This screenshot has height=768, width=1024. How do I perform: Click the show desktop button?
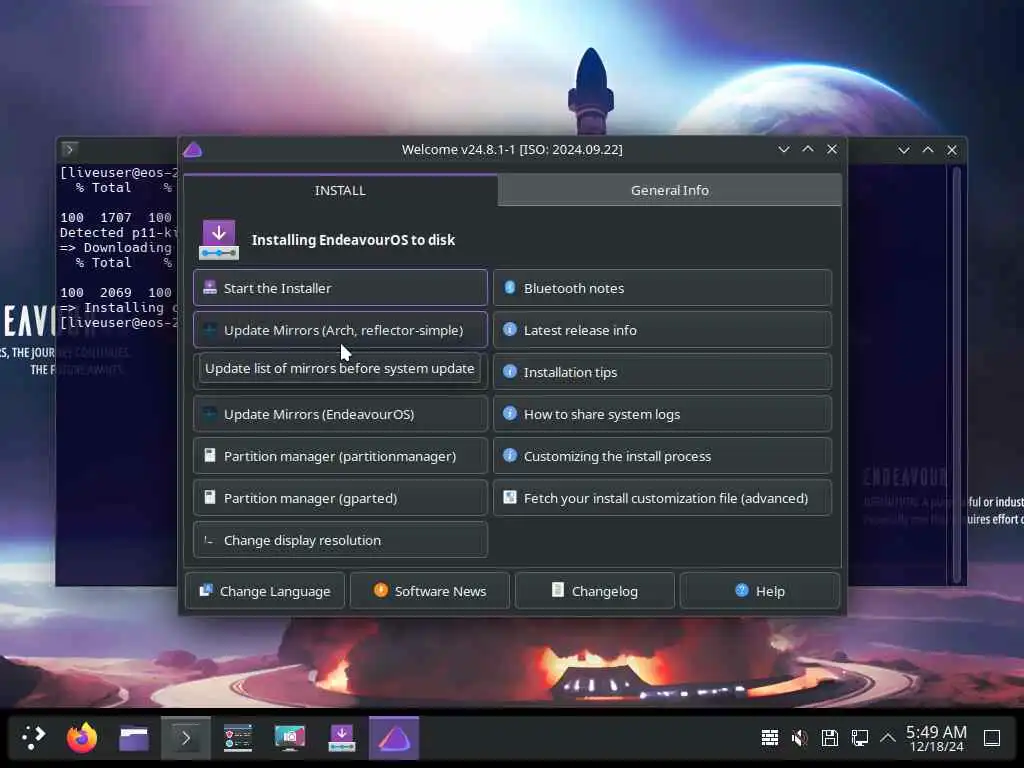pyautogui.click(x=992, y=738)
